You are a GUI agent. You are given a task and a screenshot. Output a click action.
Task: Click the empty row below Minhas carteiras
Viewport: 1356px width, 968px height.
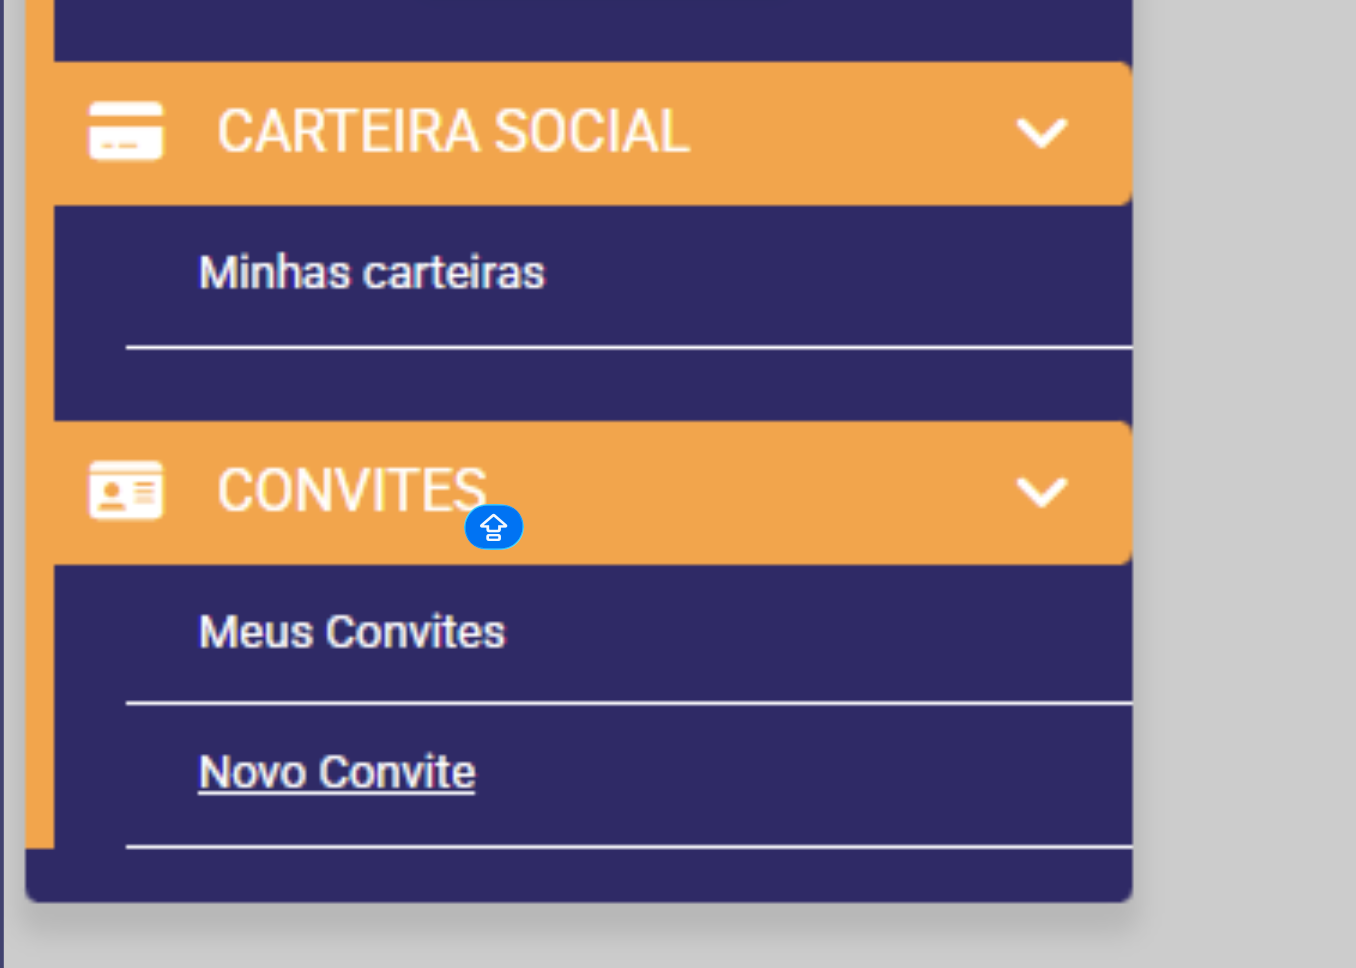(x=600, y=384)
